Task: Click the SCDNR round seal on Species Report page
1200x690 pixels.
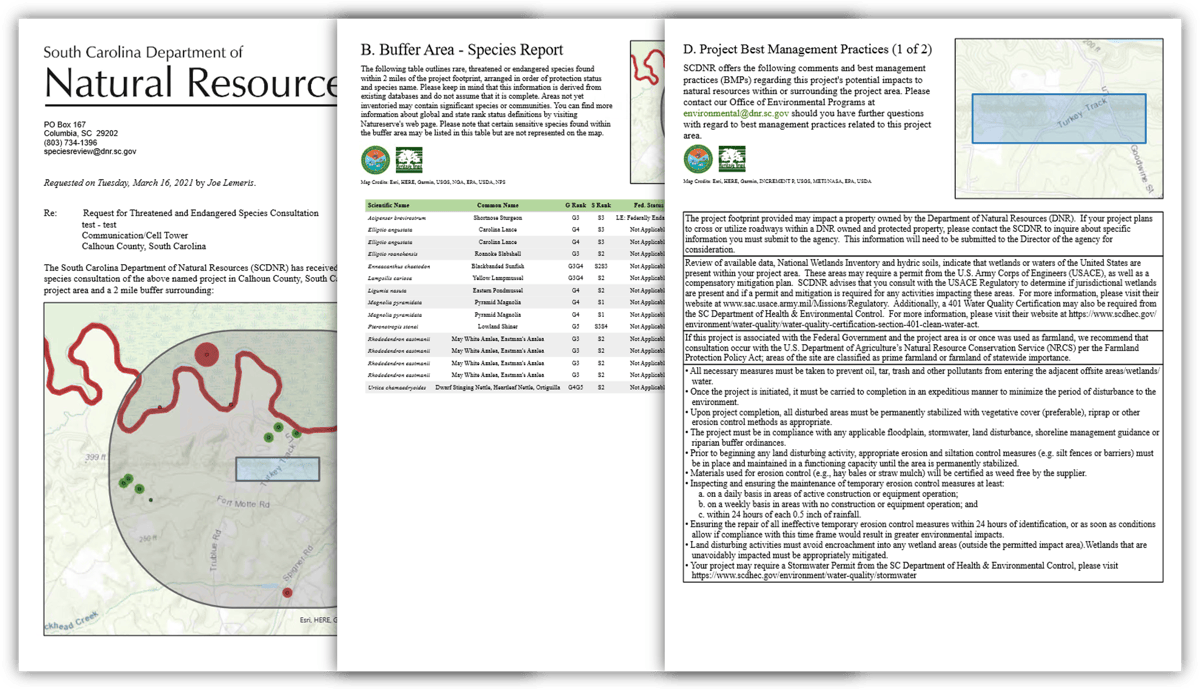Action: [375, 159]
